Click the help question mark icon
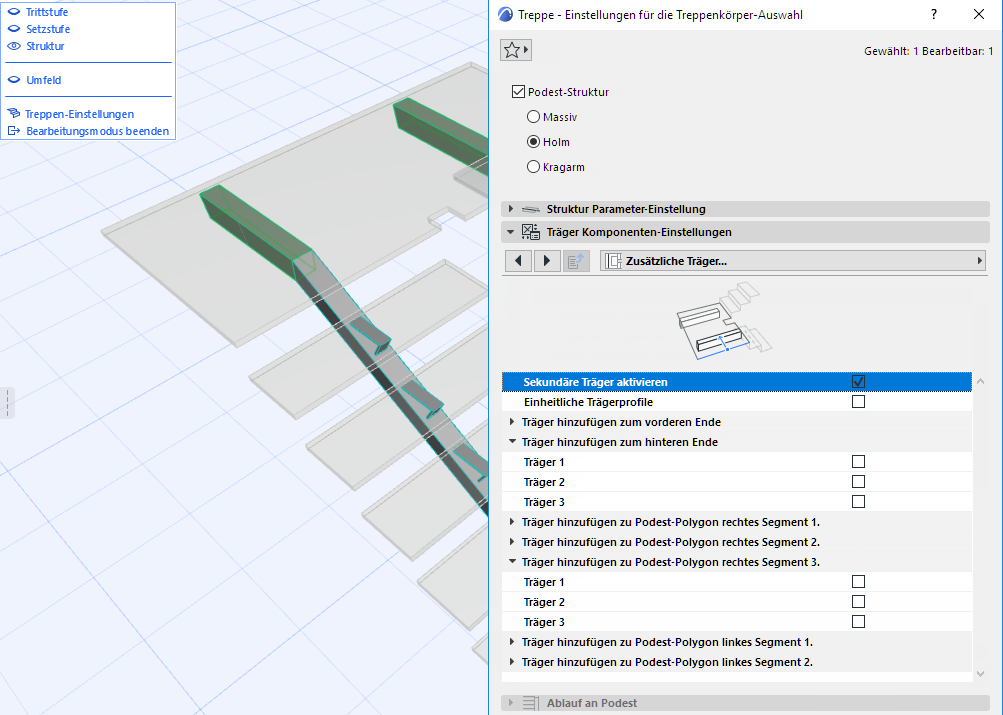The image size is (1003, 715). [x=934, y=15]
